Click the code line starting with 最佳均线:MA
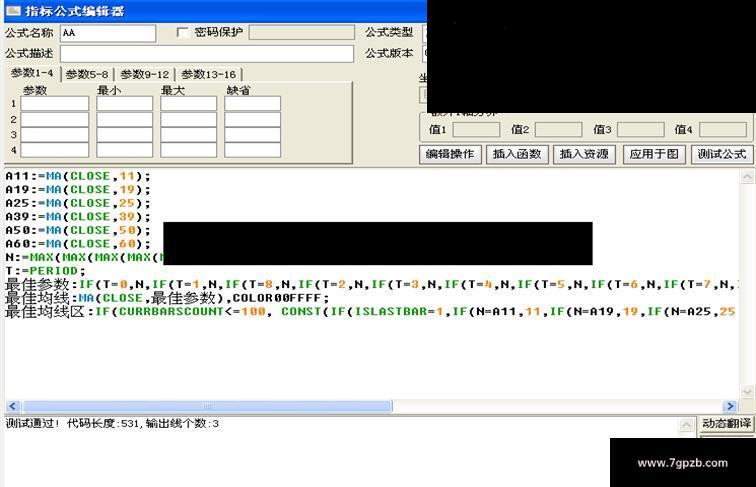Screen dimensions: 756x487 167,298
